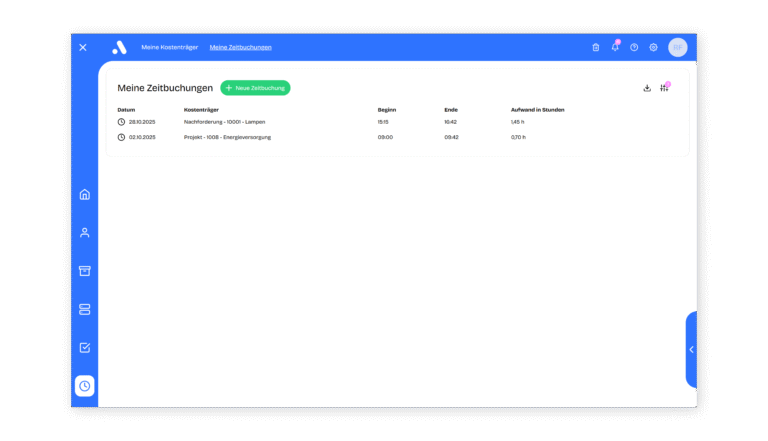
Task: Open the person icon in sidebar
Action: click(85, 232)
